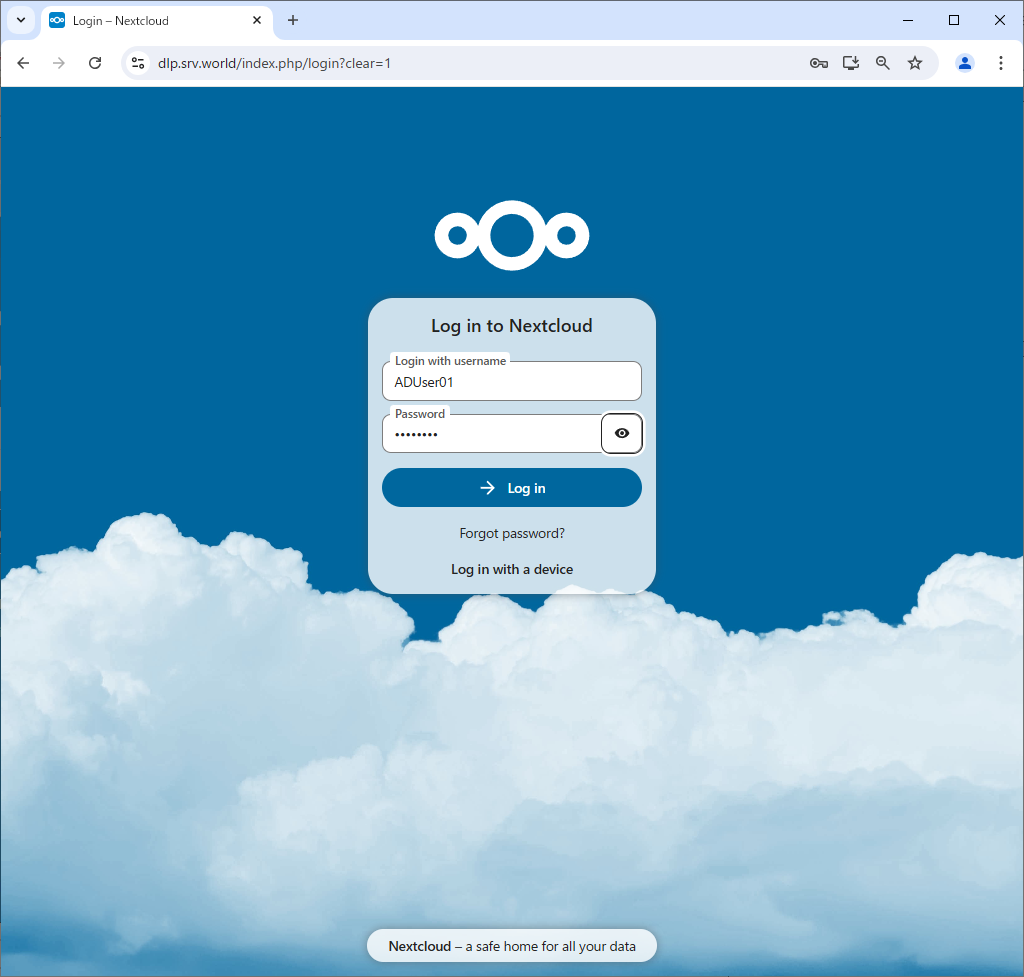Screen dimensions: 1024x977
Task: Open Chrome three-dot menu
Action: point(1000,63)
